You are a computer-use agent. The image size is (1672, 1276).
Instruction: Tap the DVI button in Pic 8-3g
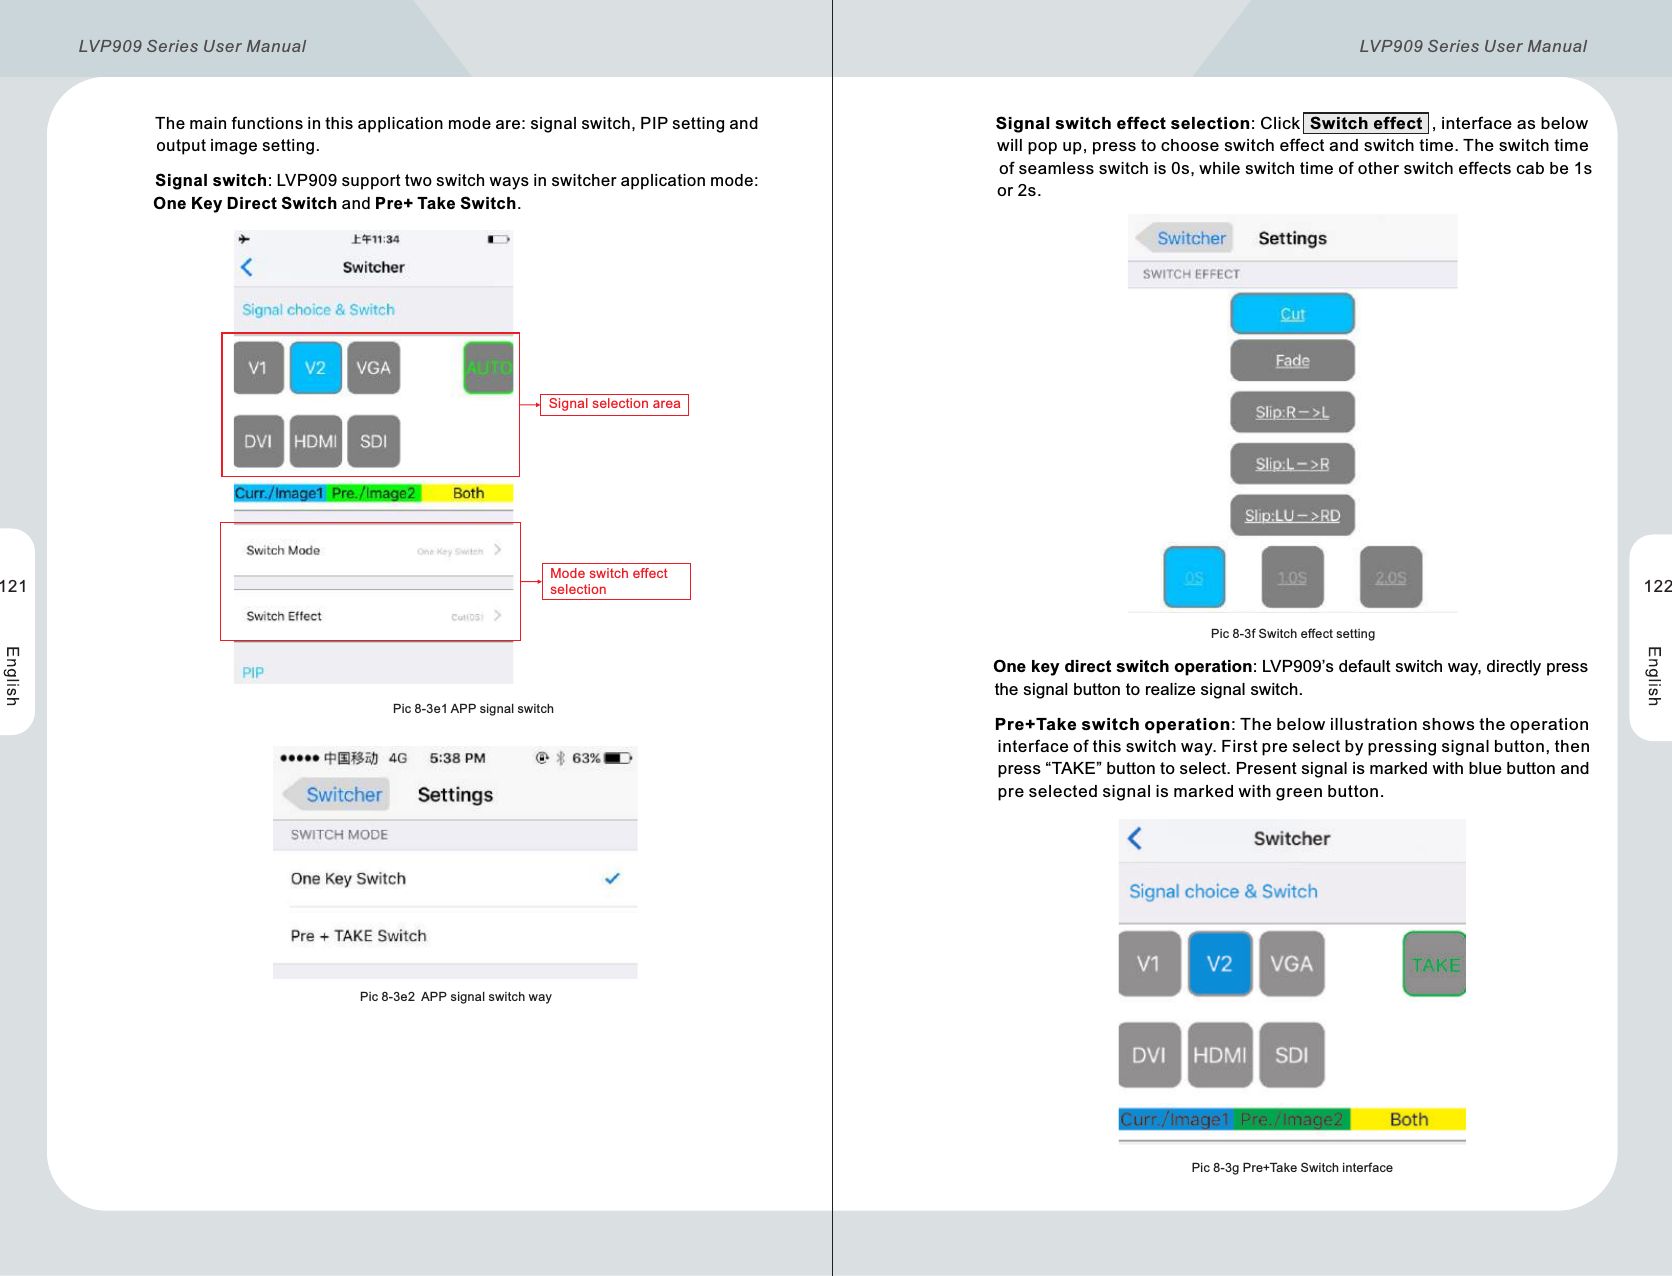coord(1149,1055)
